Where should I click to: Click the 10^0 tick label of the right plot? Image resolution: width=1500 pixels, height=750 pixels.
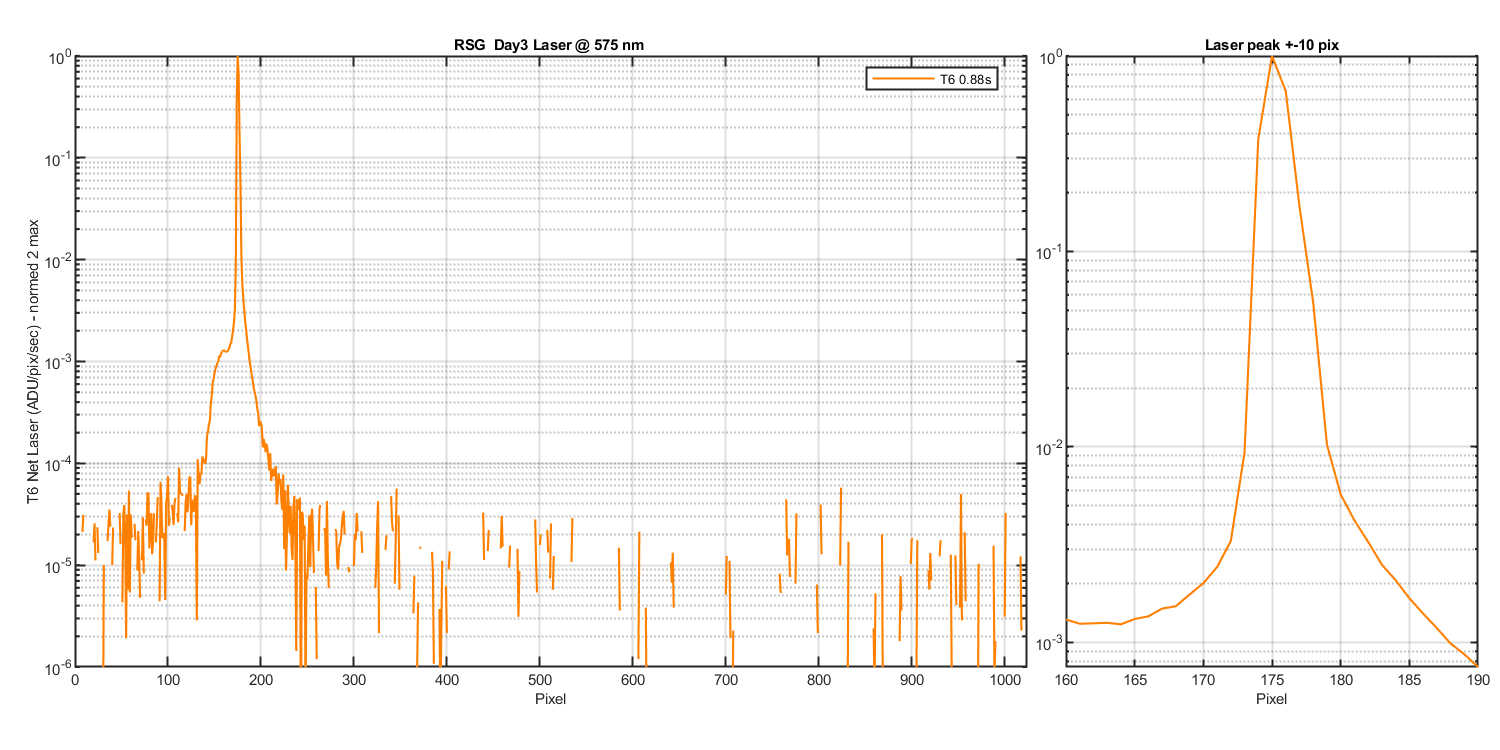(1050, 57)
